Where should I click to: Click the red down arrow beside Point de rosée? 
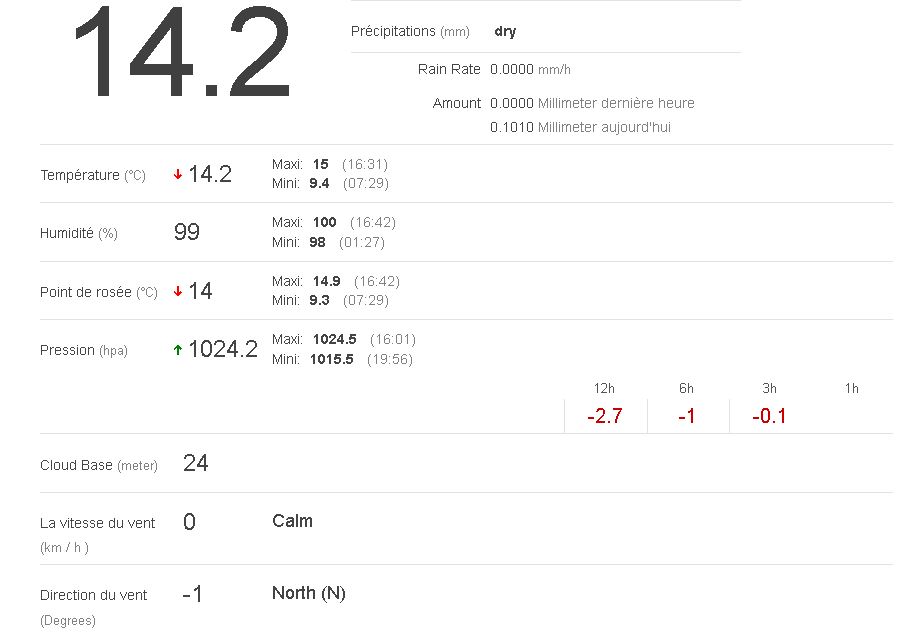[178, 291]
